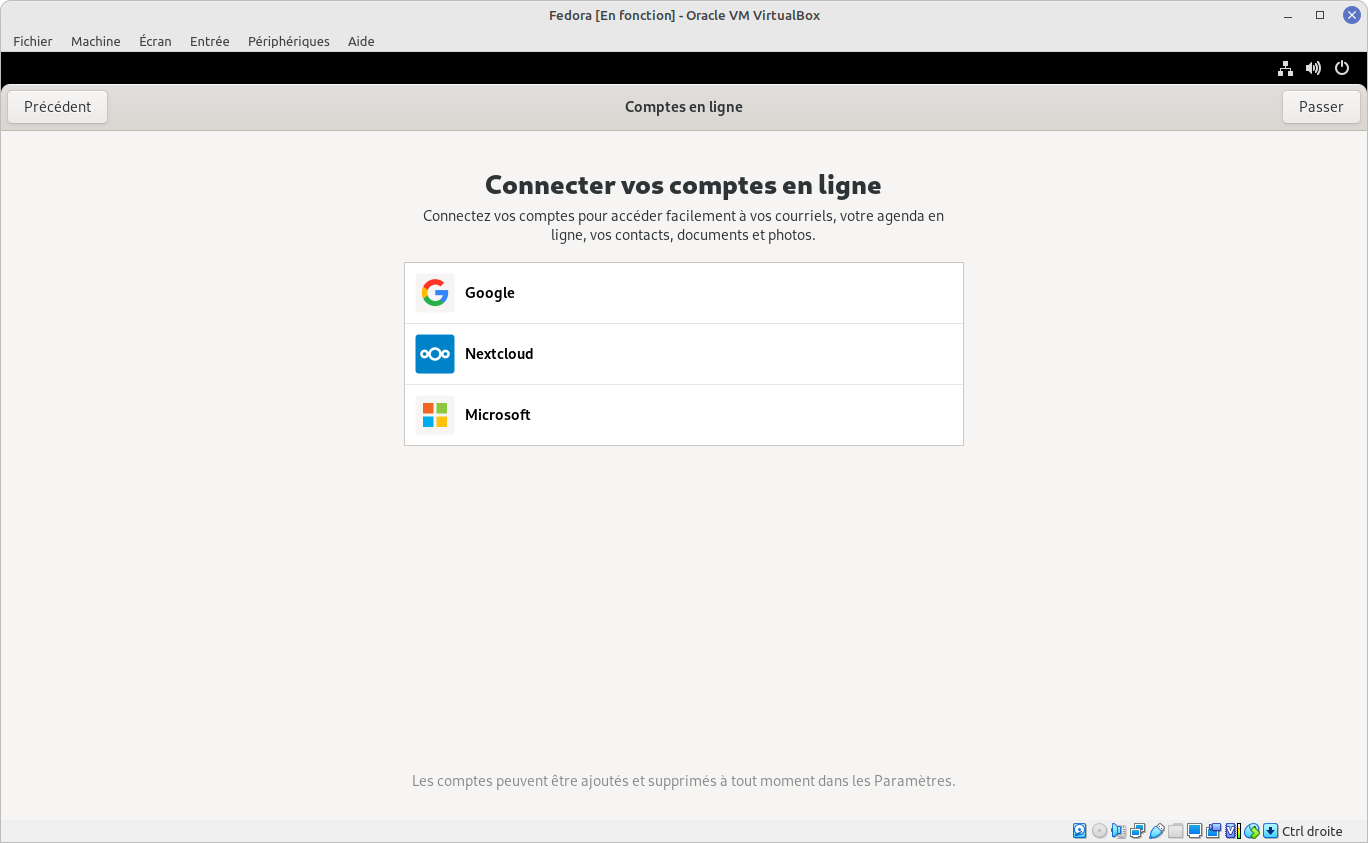
Task: Click the VirtualBox USB devices icon
Action: 1157,831
